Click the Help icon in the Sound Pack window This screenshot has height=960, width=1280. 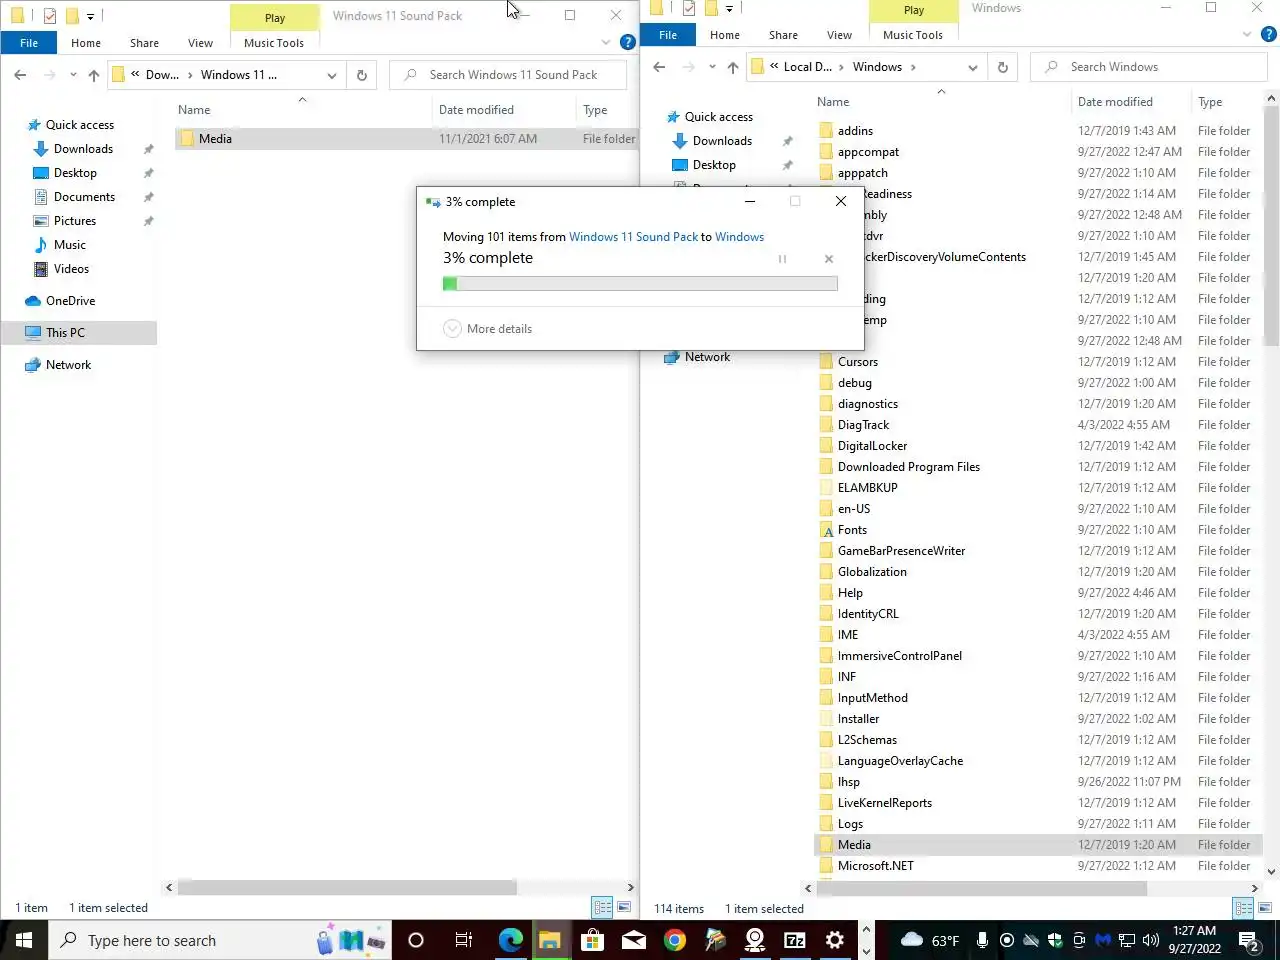coord(628,42)
